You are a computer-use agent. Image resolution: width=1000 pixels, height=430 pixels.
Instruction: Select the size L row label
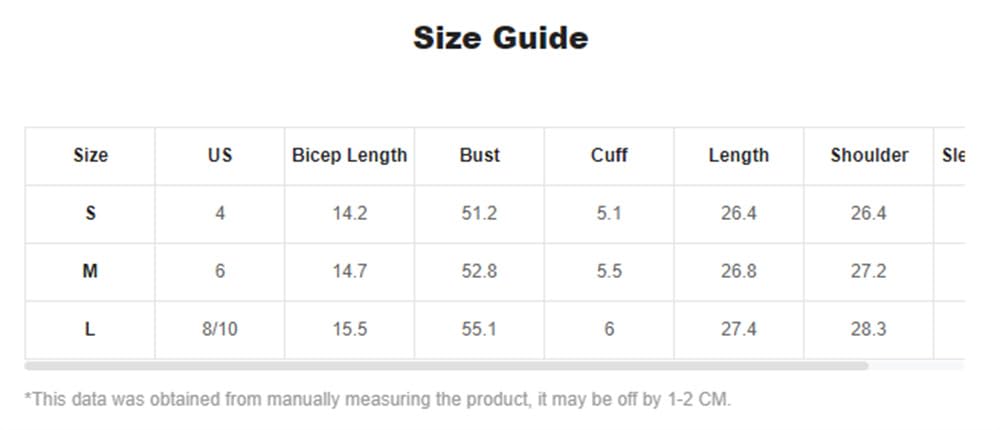90,329
